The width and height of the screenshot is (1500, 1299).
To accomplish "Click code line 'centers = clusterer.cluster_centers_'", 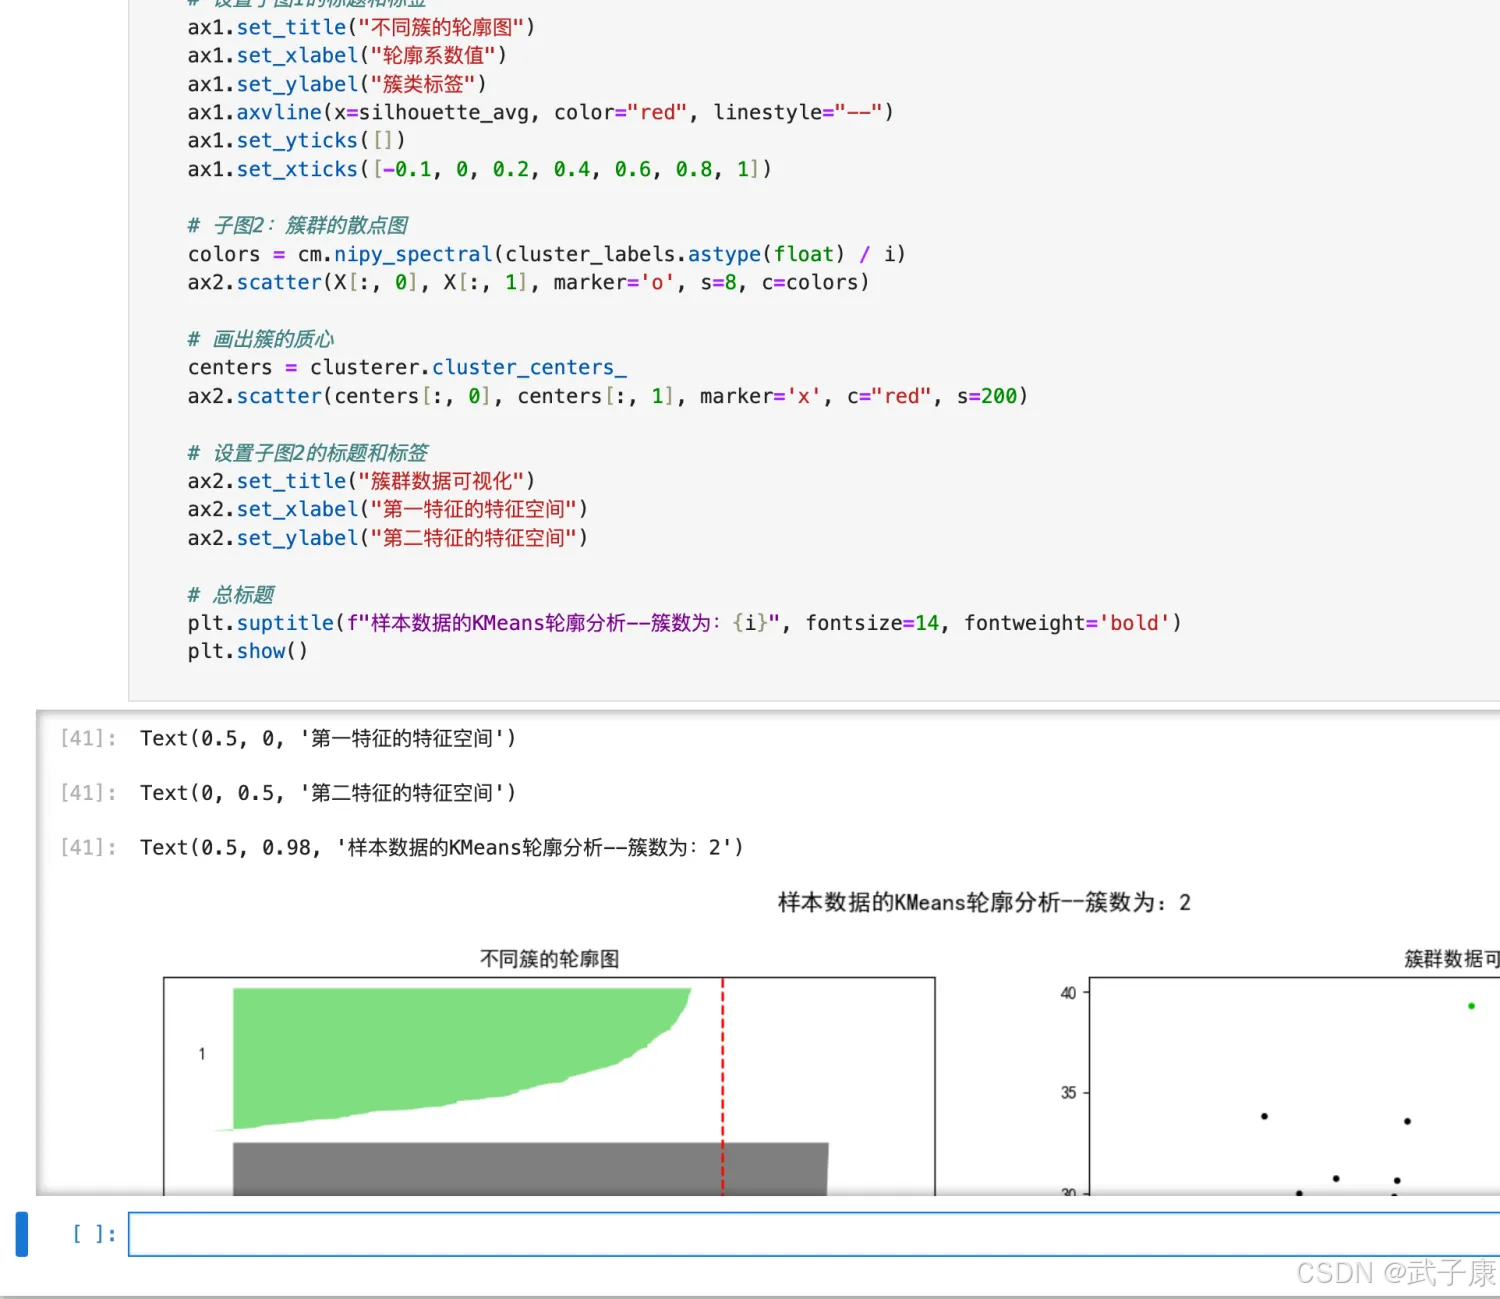I will pyautogui.click(x=407, y=368).
